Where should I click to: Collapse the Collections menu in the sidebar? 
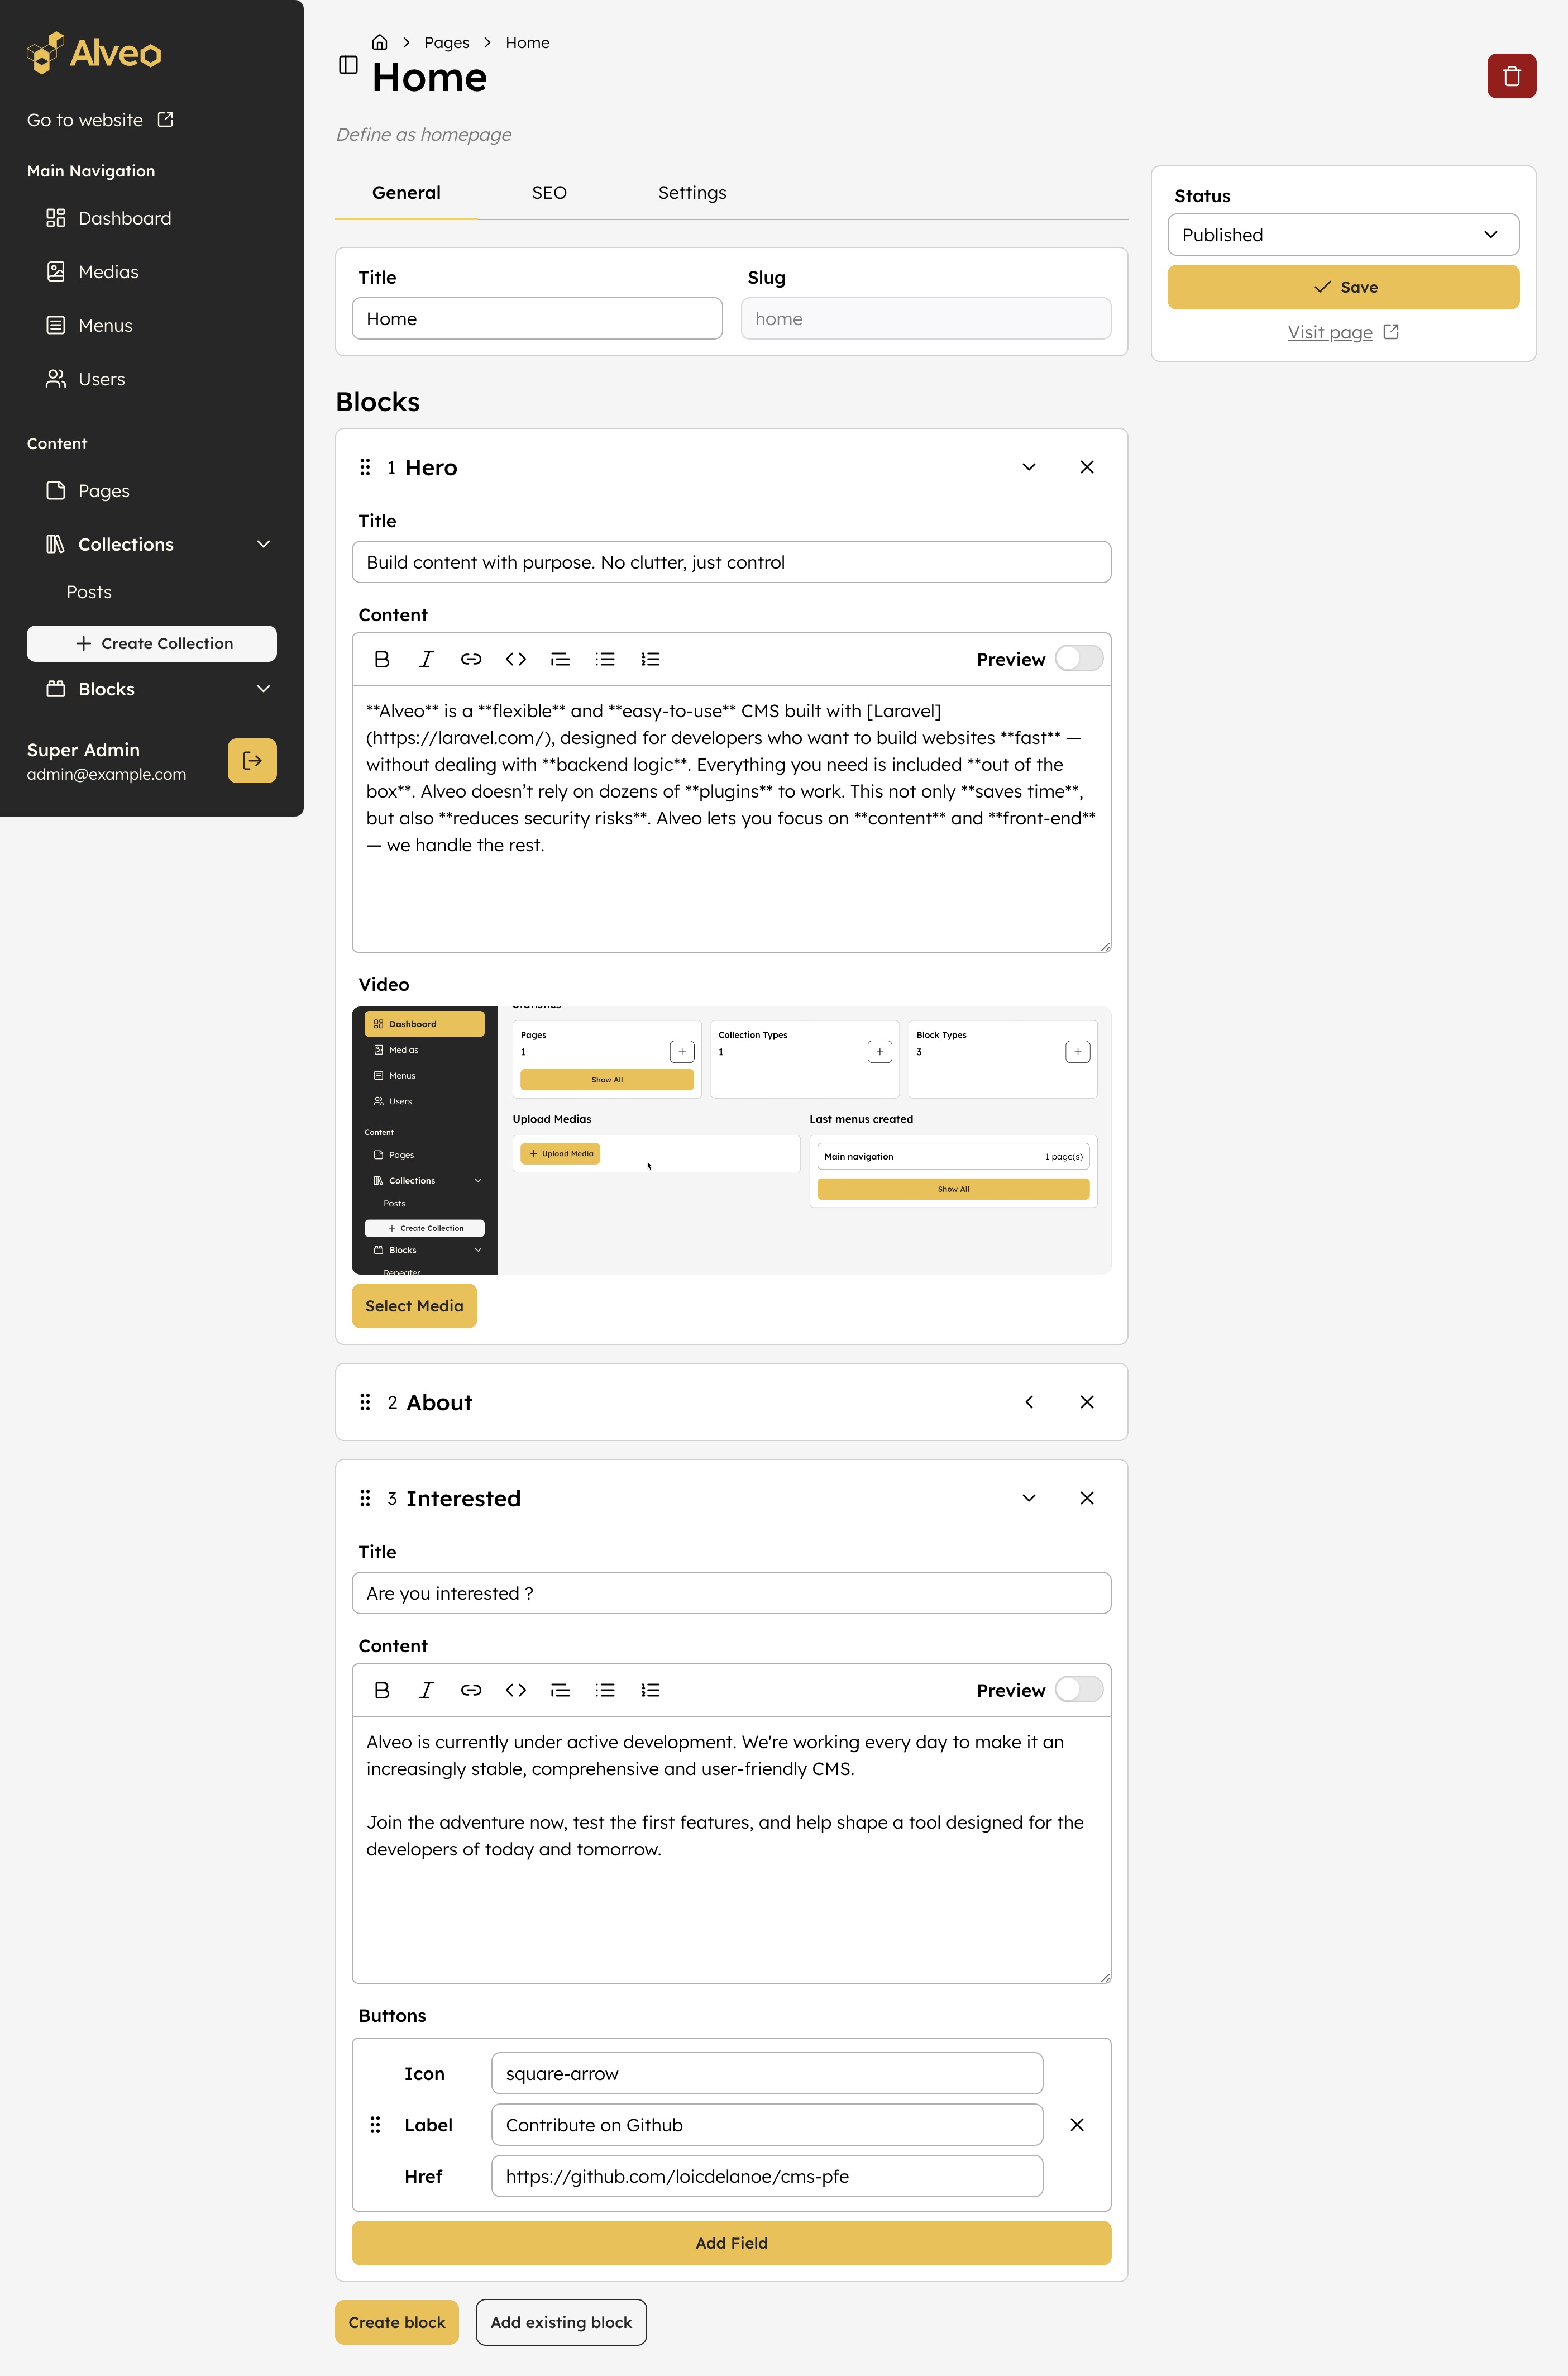(264, 544)
